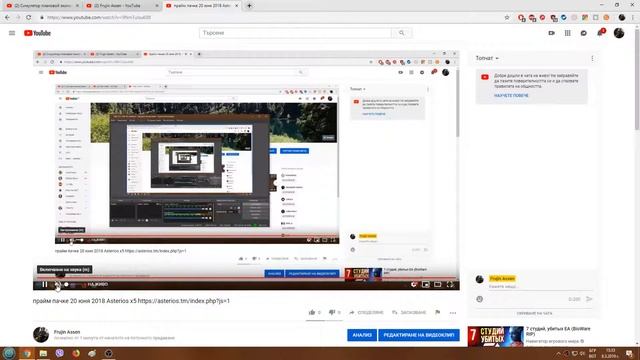Open the YouTube messages icon

click(584, 33)
